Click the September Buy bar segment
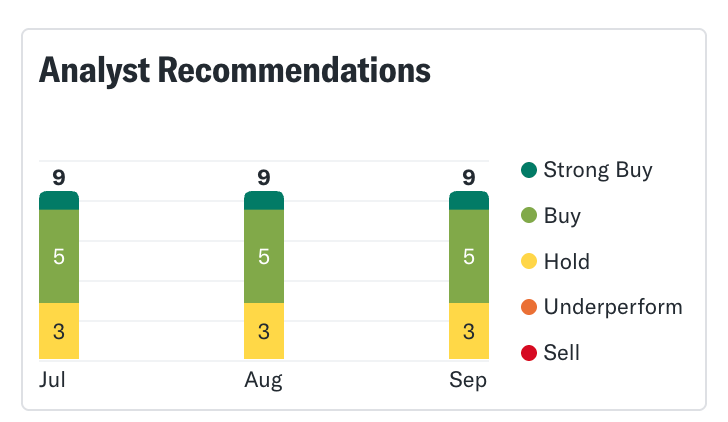The width and height of the screenshot is (728, 422). click(x=469, y=256)
